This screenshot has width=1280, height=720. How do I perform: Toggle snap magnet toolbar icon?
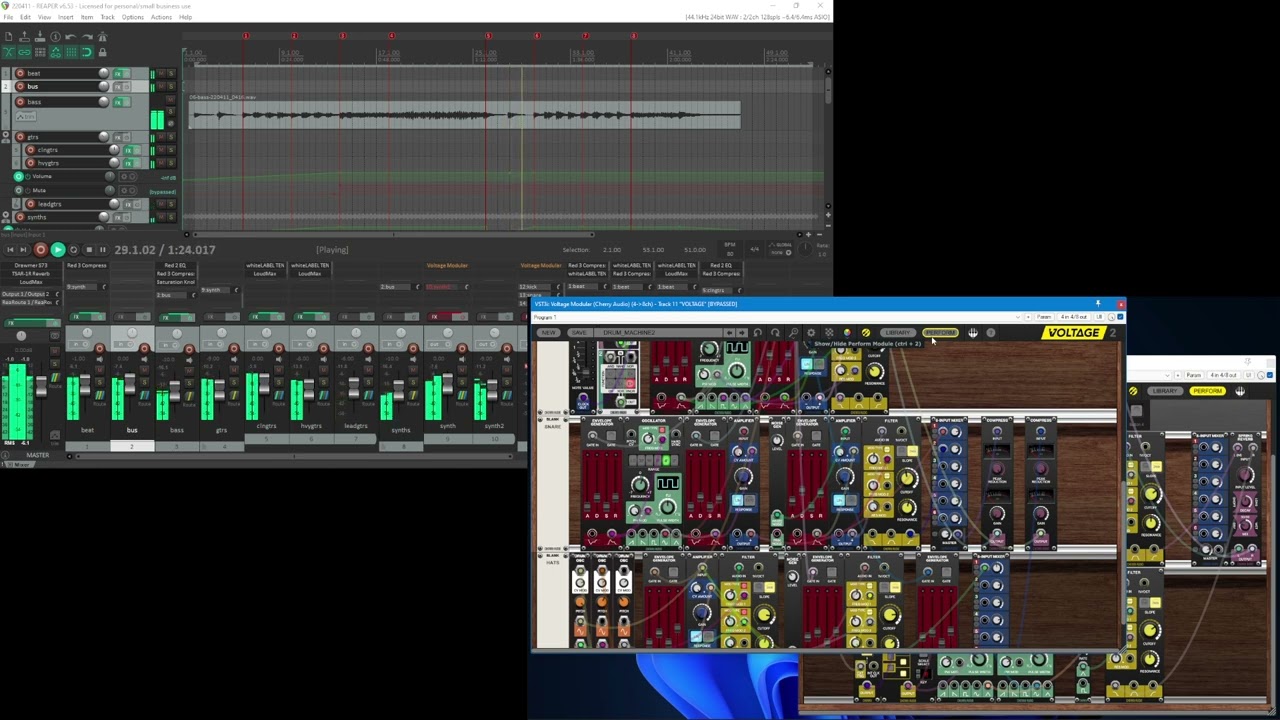87,52
